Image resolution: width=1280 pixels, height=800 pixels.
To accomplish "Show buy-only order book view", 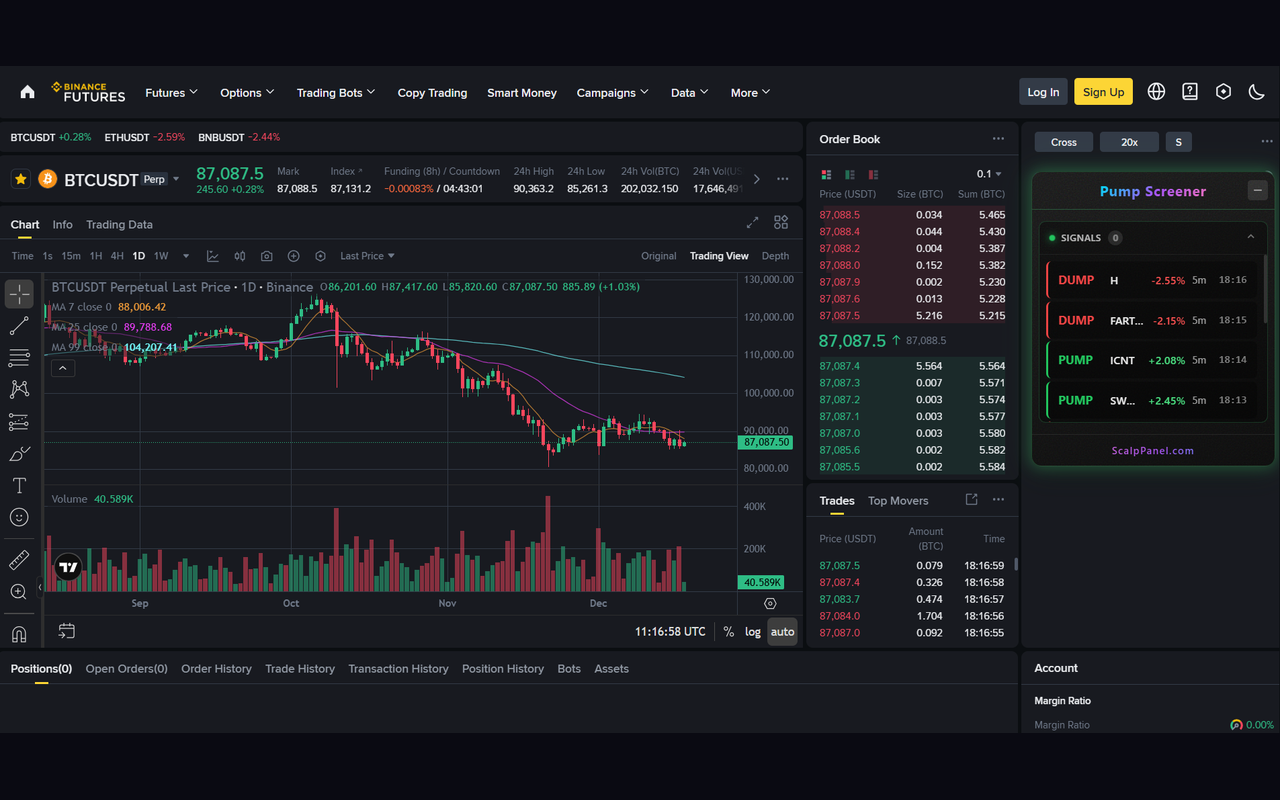I will click(850, 174).
